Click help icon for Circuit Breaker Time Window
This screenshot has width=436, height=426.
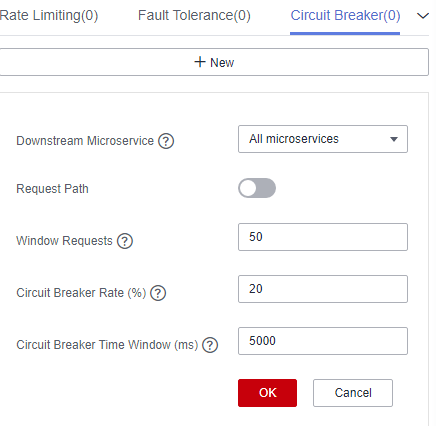(x=210, y=345)
